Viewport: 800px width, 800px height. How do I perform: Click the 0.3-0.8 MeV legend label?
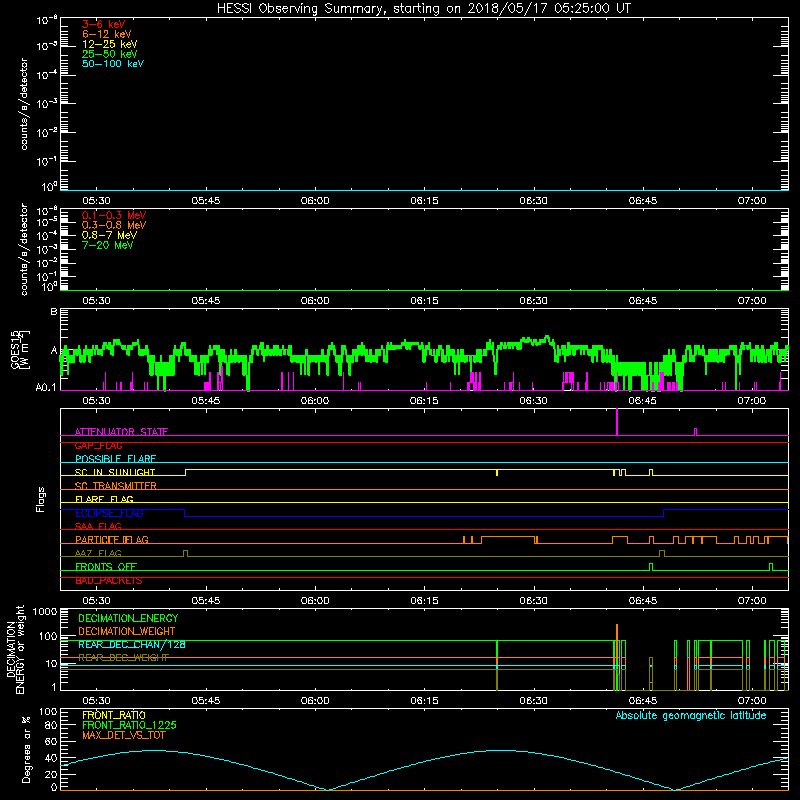pos(114,225)
